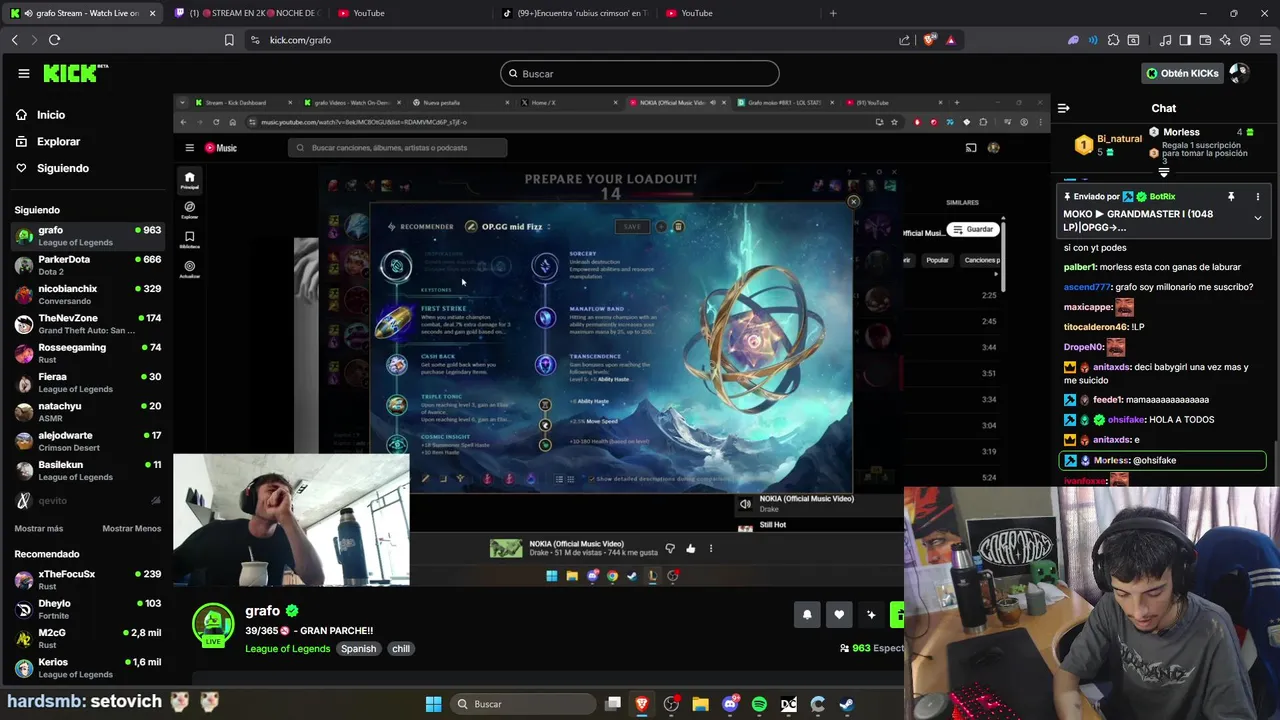Click grafo's channel avatar with the LIVE badge

click(x=213, y=625)
